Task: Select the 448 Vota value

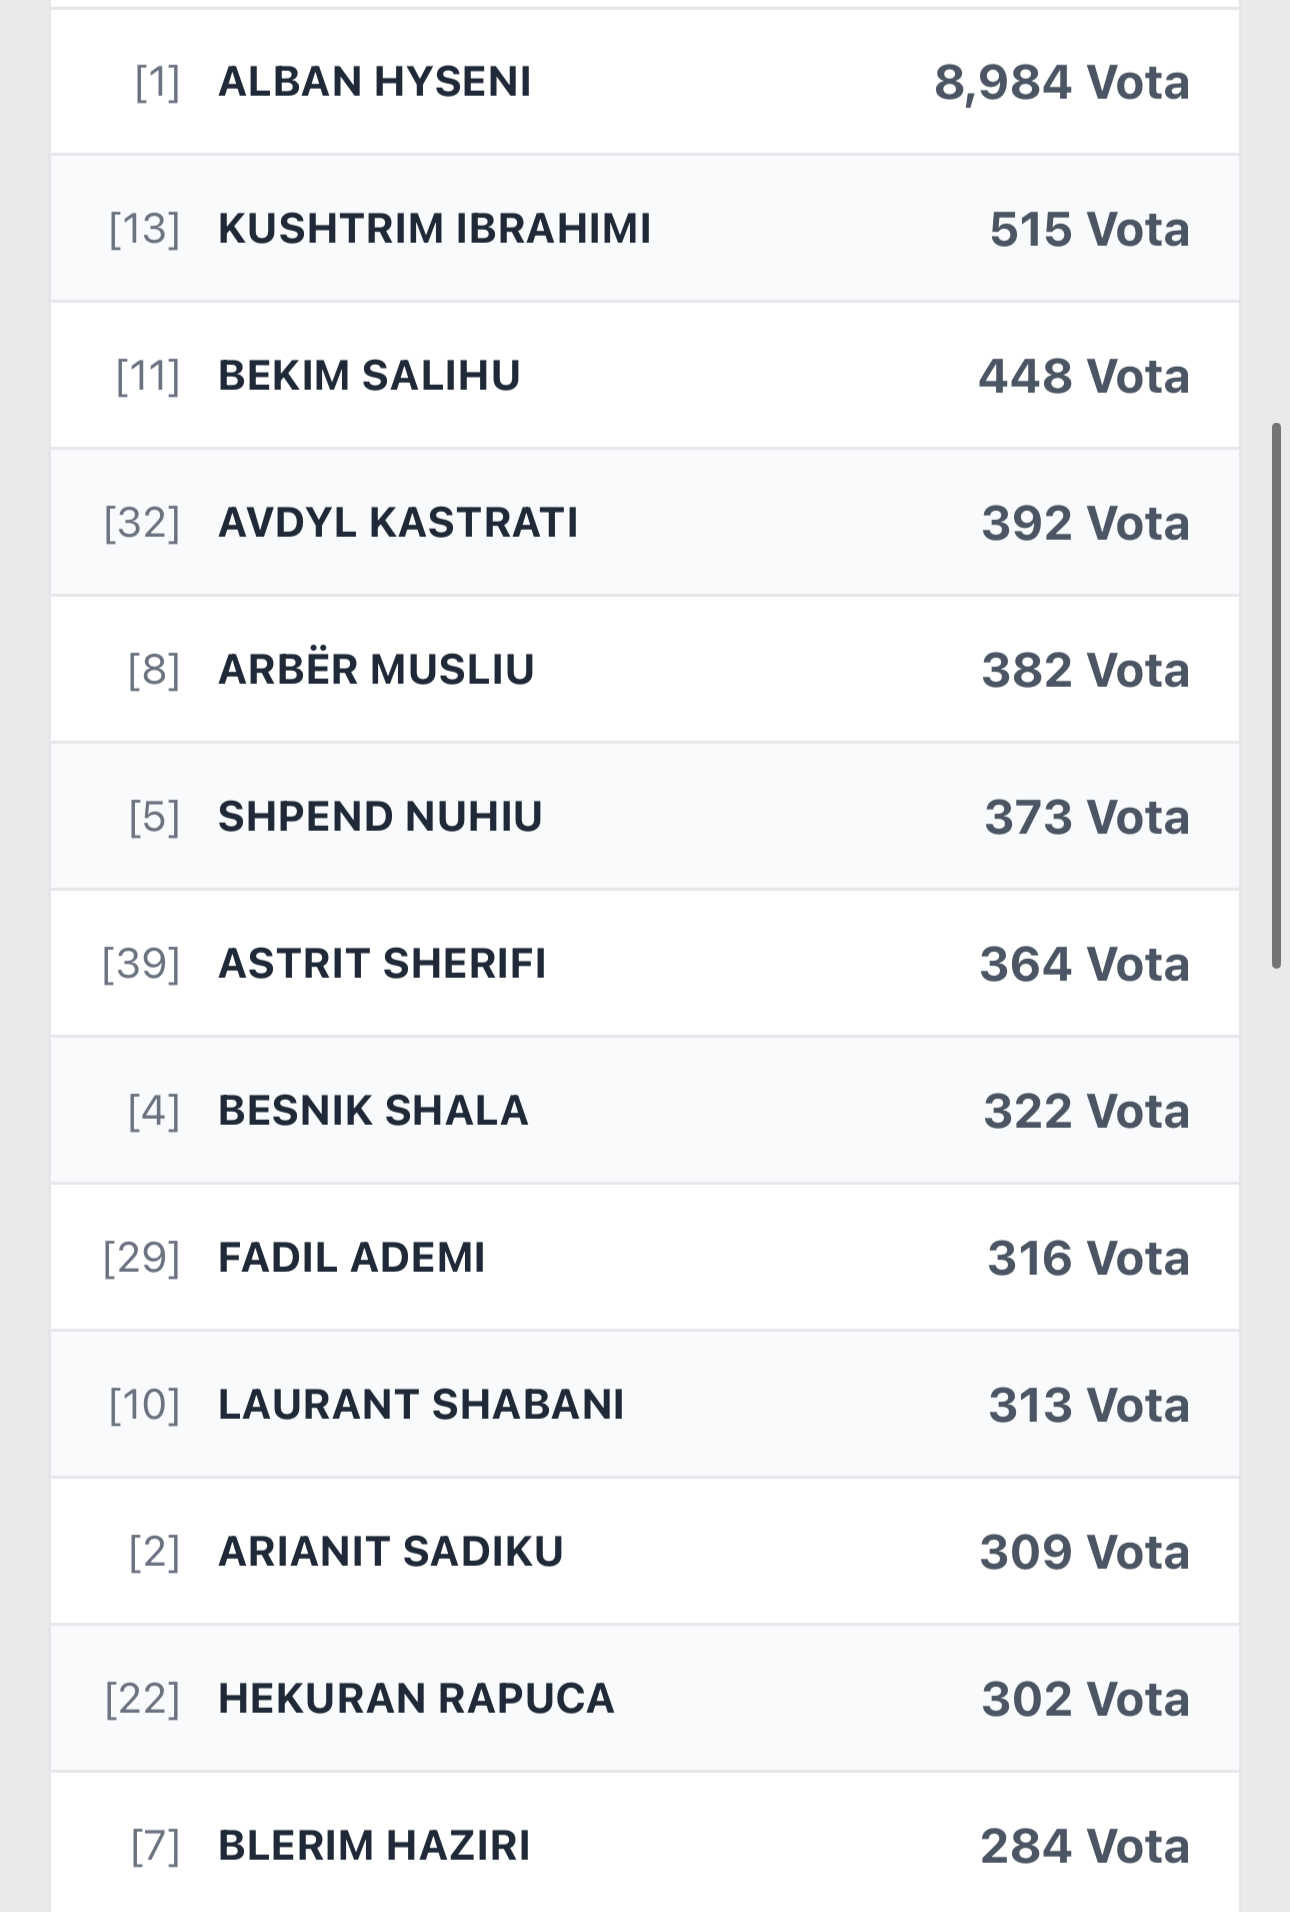Action: (1083, 376)
